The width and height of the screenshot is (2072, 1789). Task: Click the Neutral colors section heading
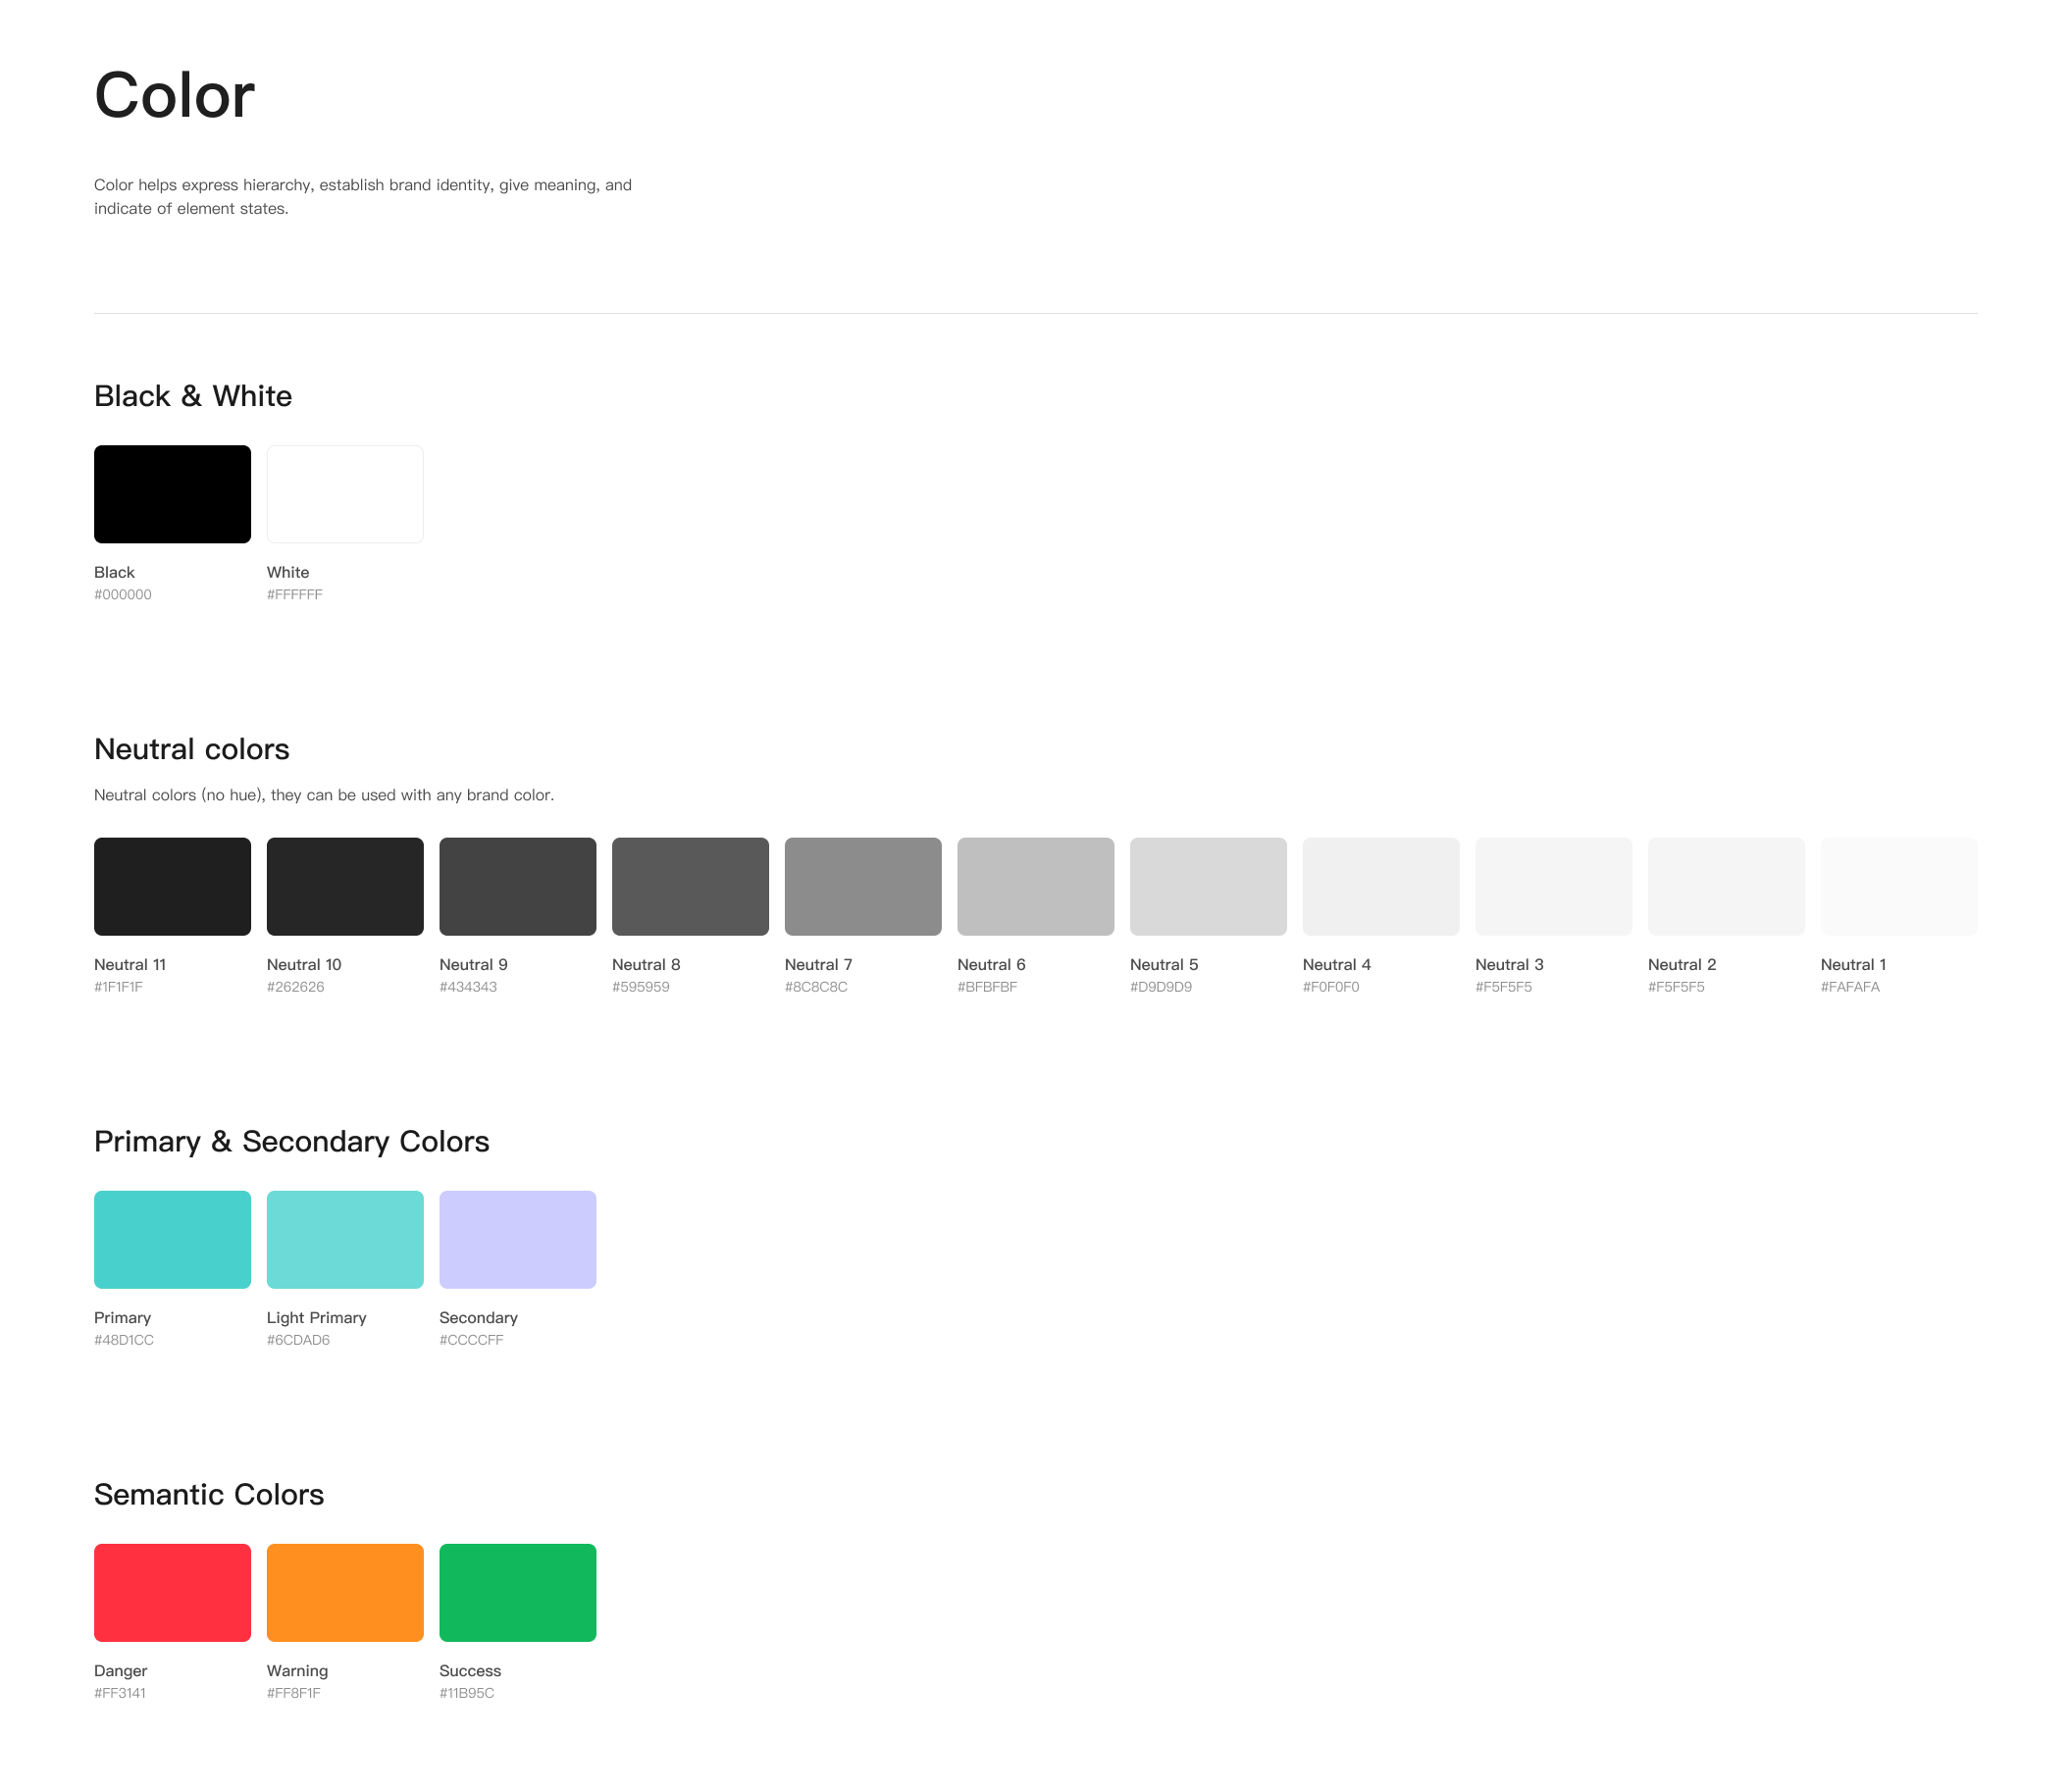(x=191, y=749)
